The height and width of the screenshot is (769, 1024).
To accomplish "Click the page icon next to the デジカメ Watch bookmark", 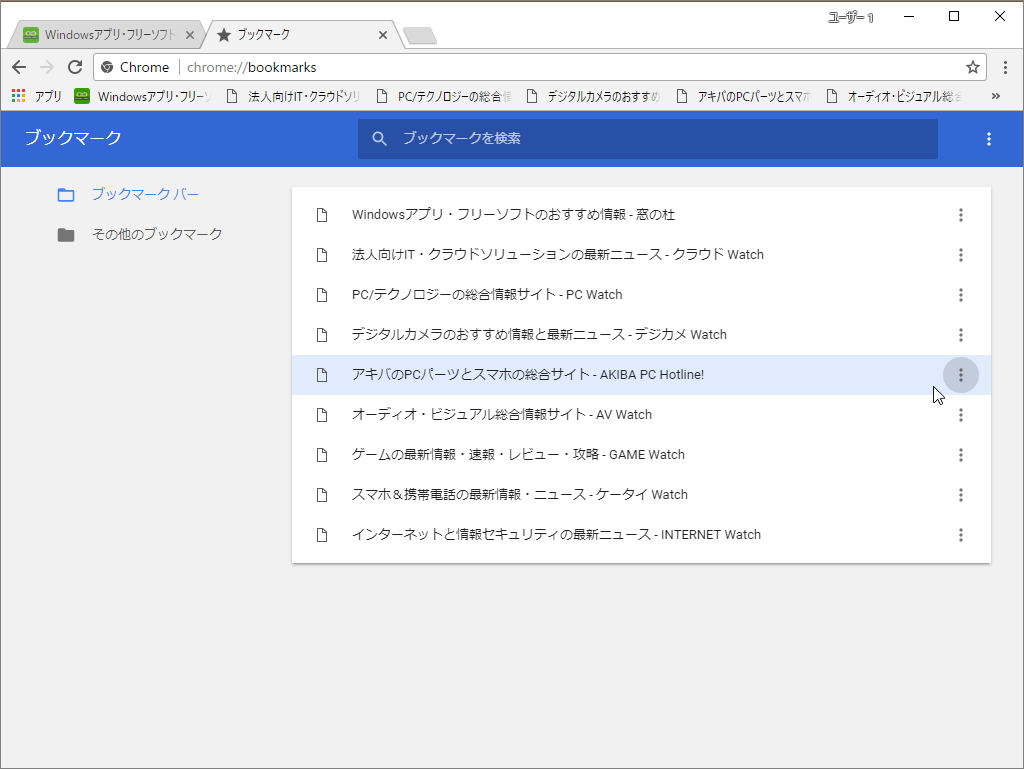I will 322,334.
